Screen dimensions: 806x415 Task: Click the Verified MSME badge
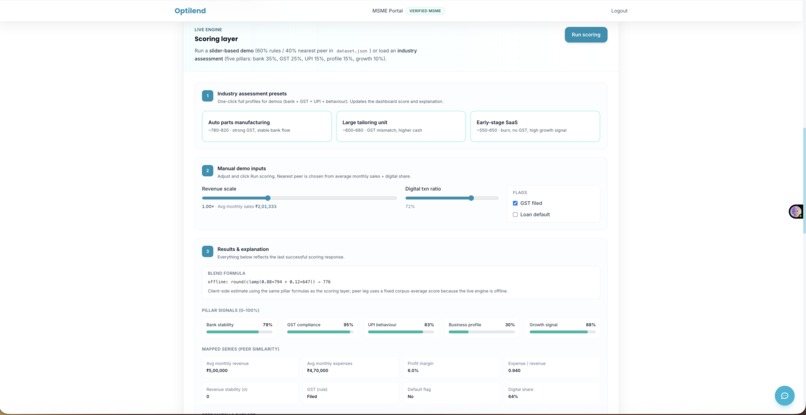(x=425, y=11)
